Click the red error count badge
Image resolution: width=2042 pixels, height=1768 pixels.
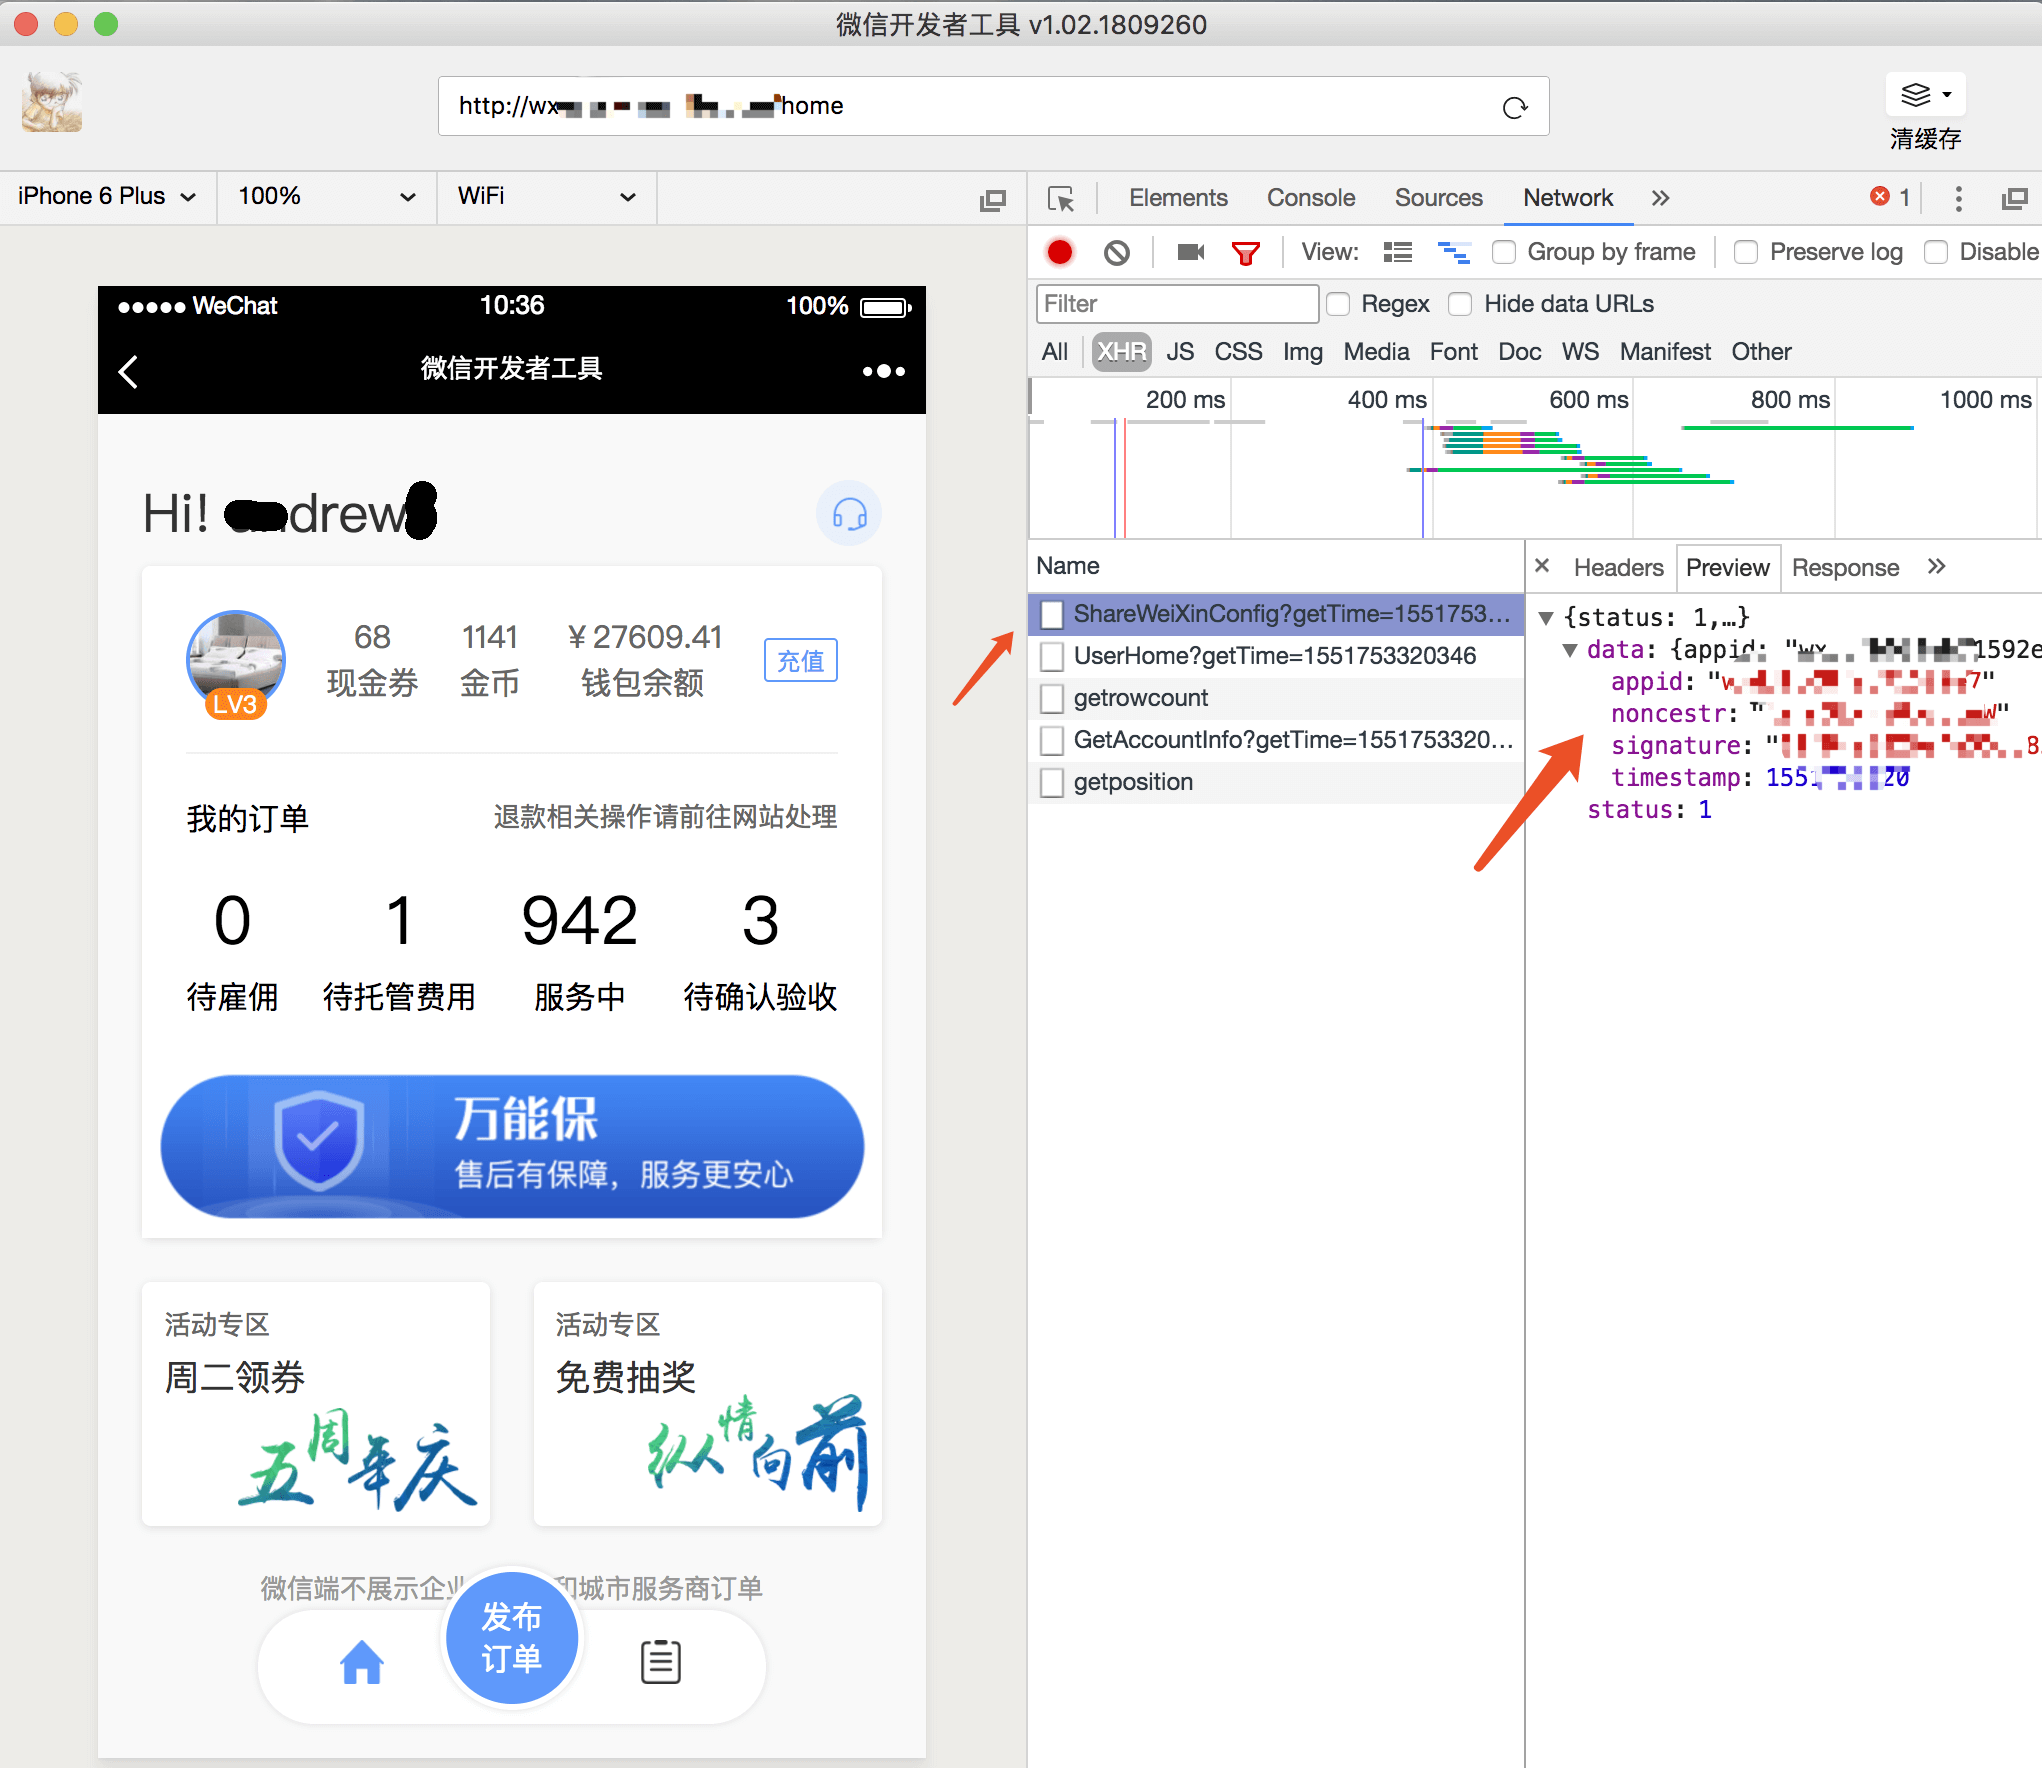coord(1890,197)
